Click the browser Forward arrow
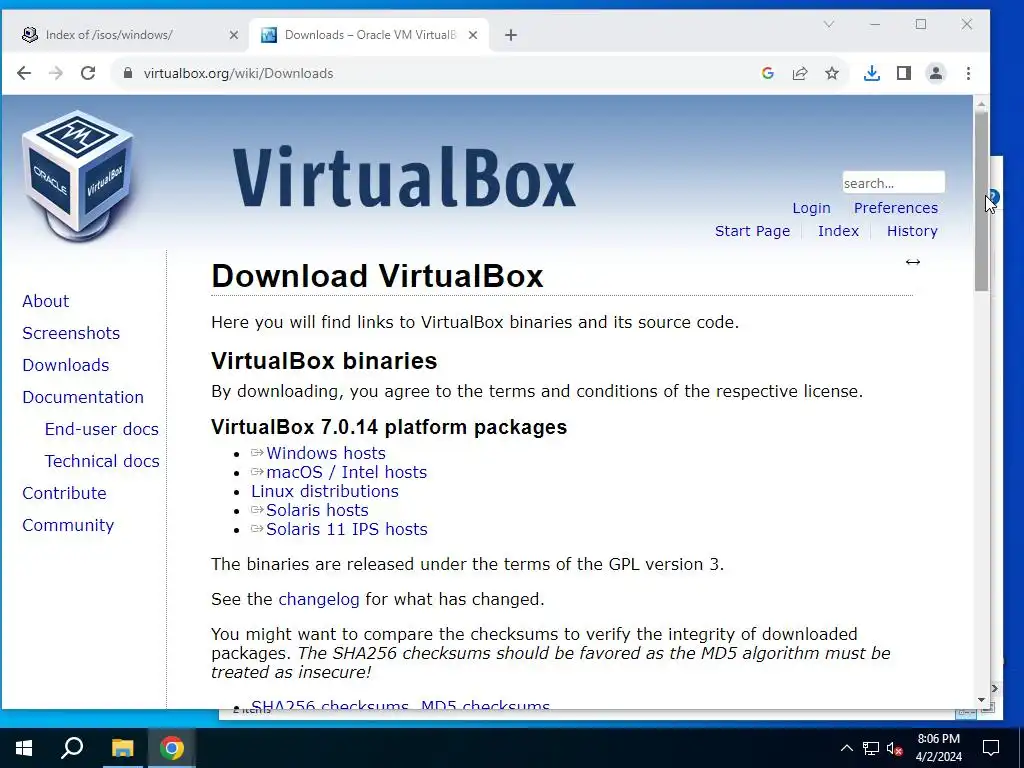 (56, 73)
